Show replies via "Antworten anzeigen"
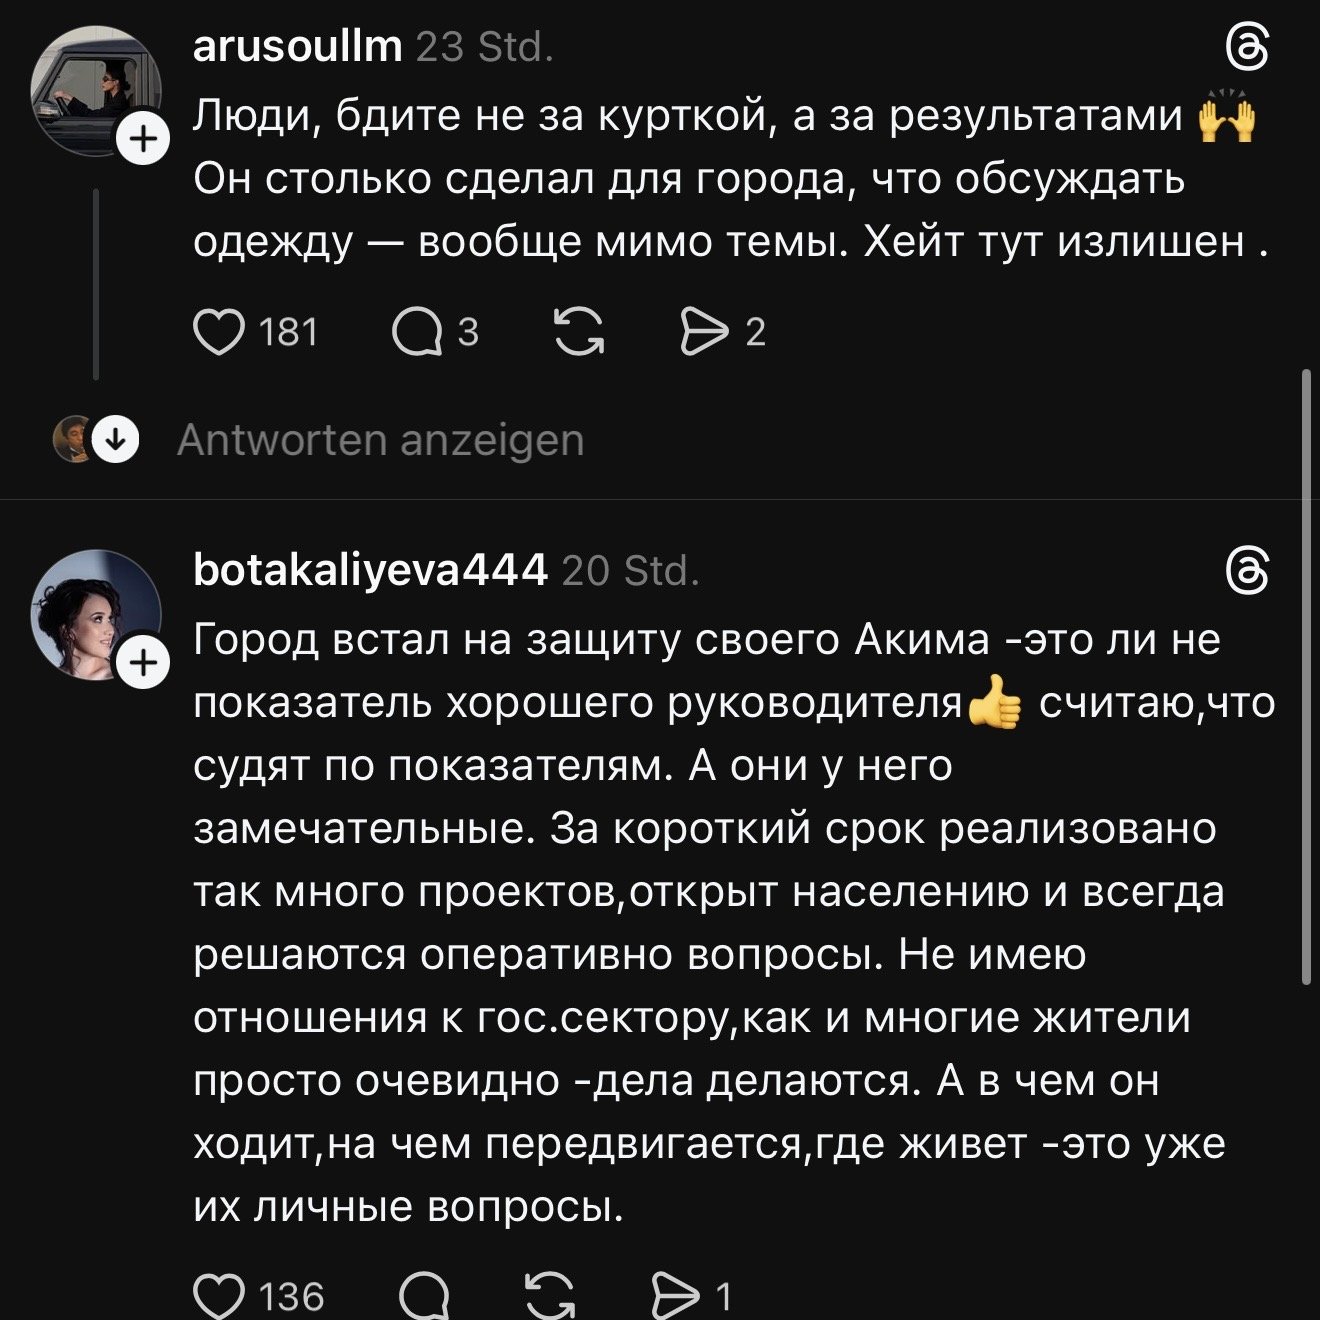The image size is (1320, 1320). pos(380,441)
